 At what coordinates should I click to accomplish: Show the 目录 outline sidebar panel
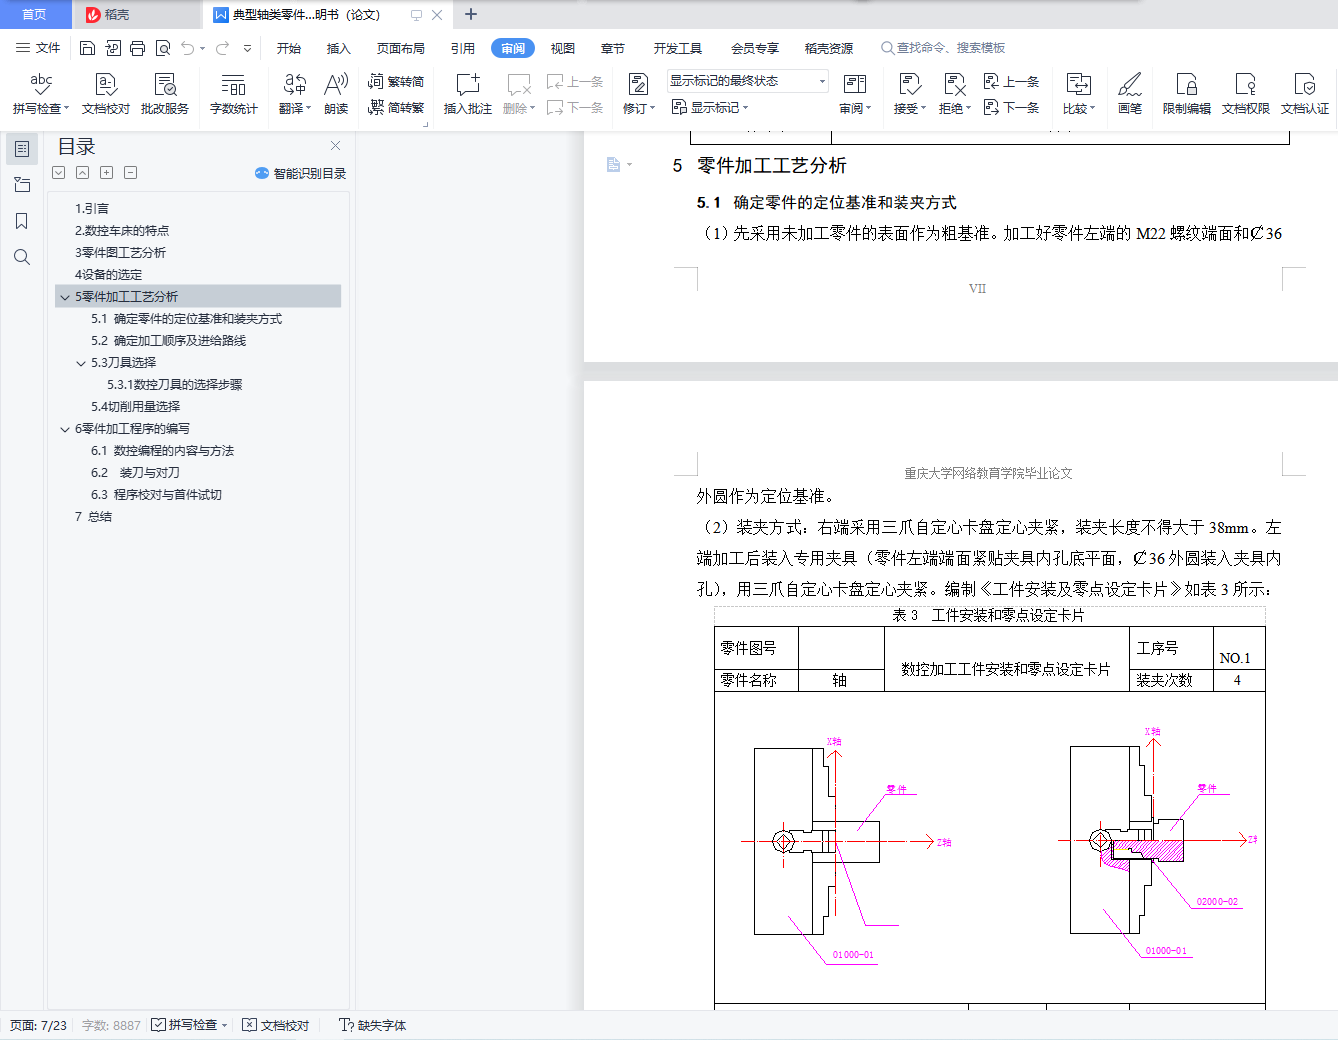(x=22, y=149)
